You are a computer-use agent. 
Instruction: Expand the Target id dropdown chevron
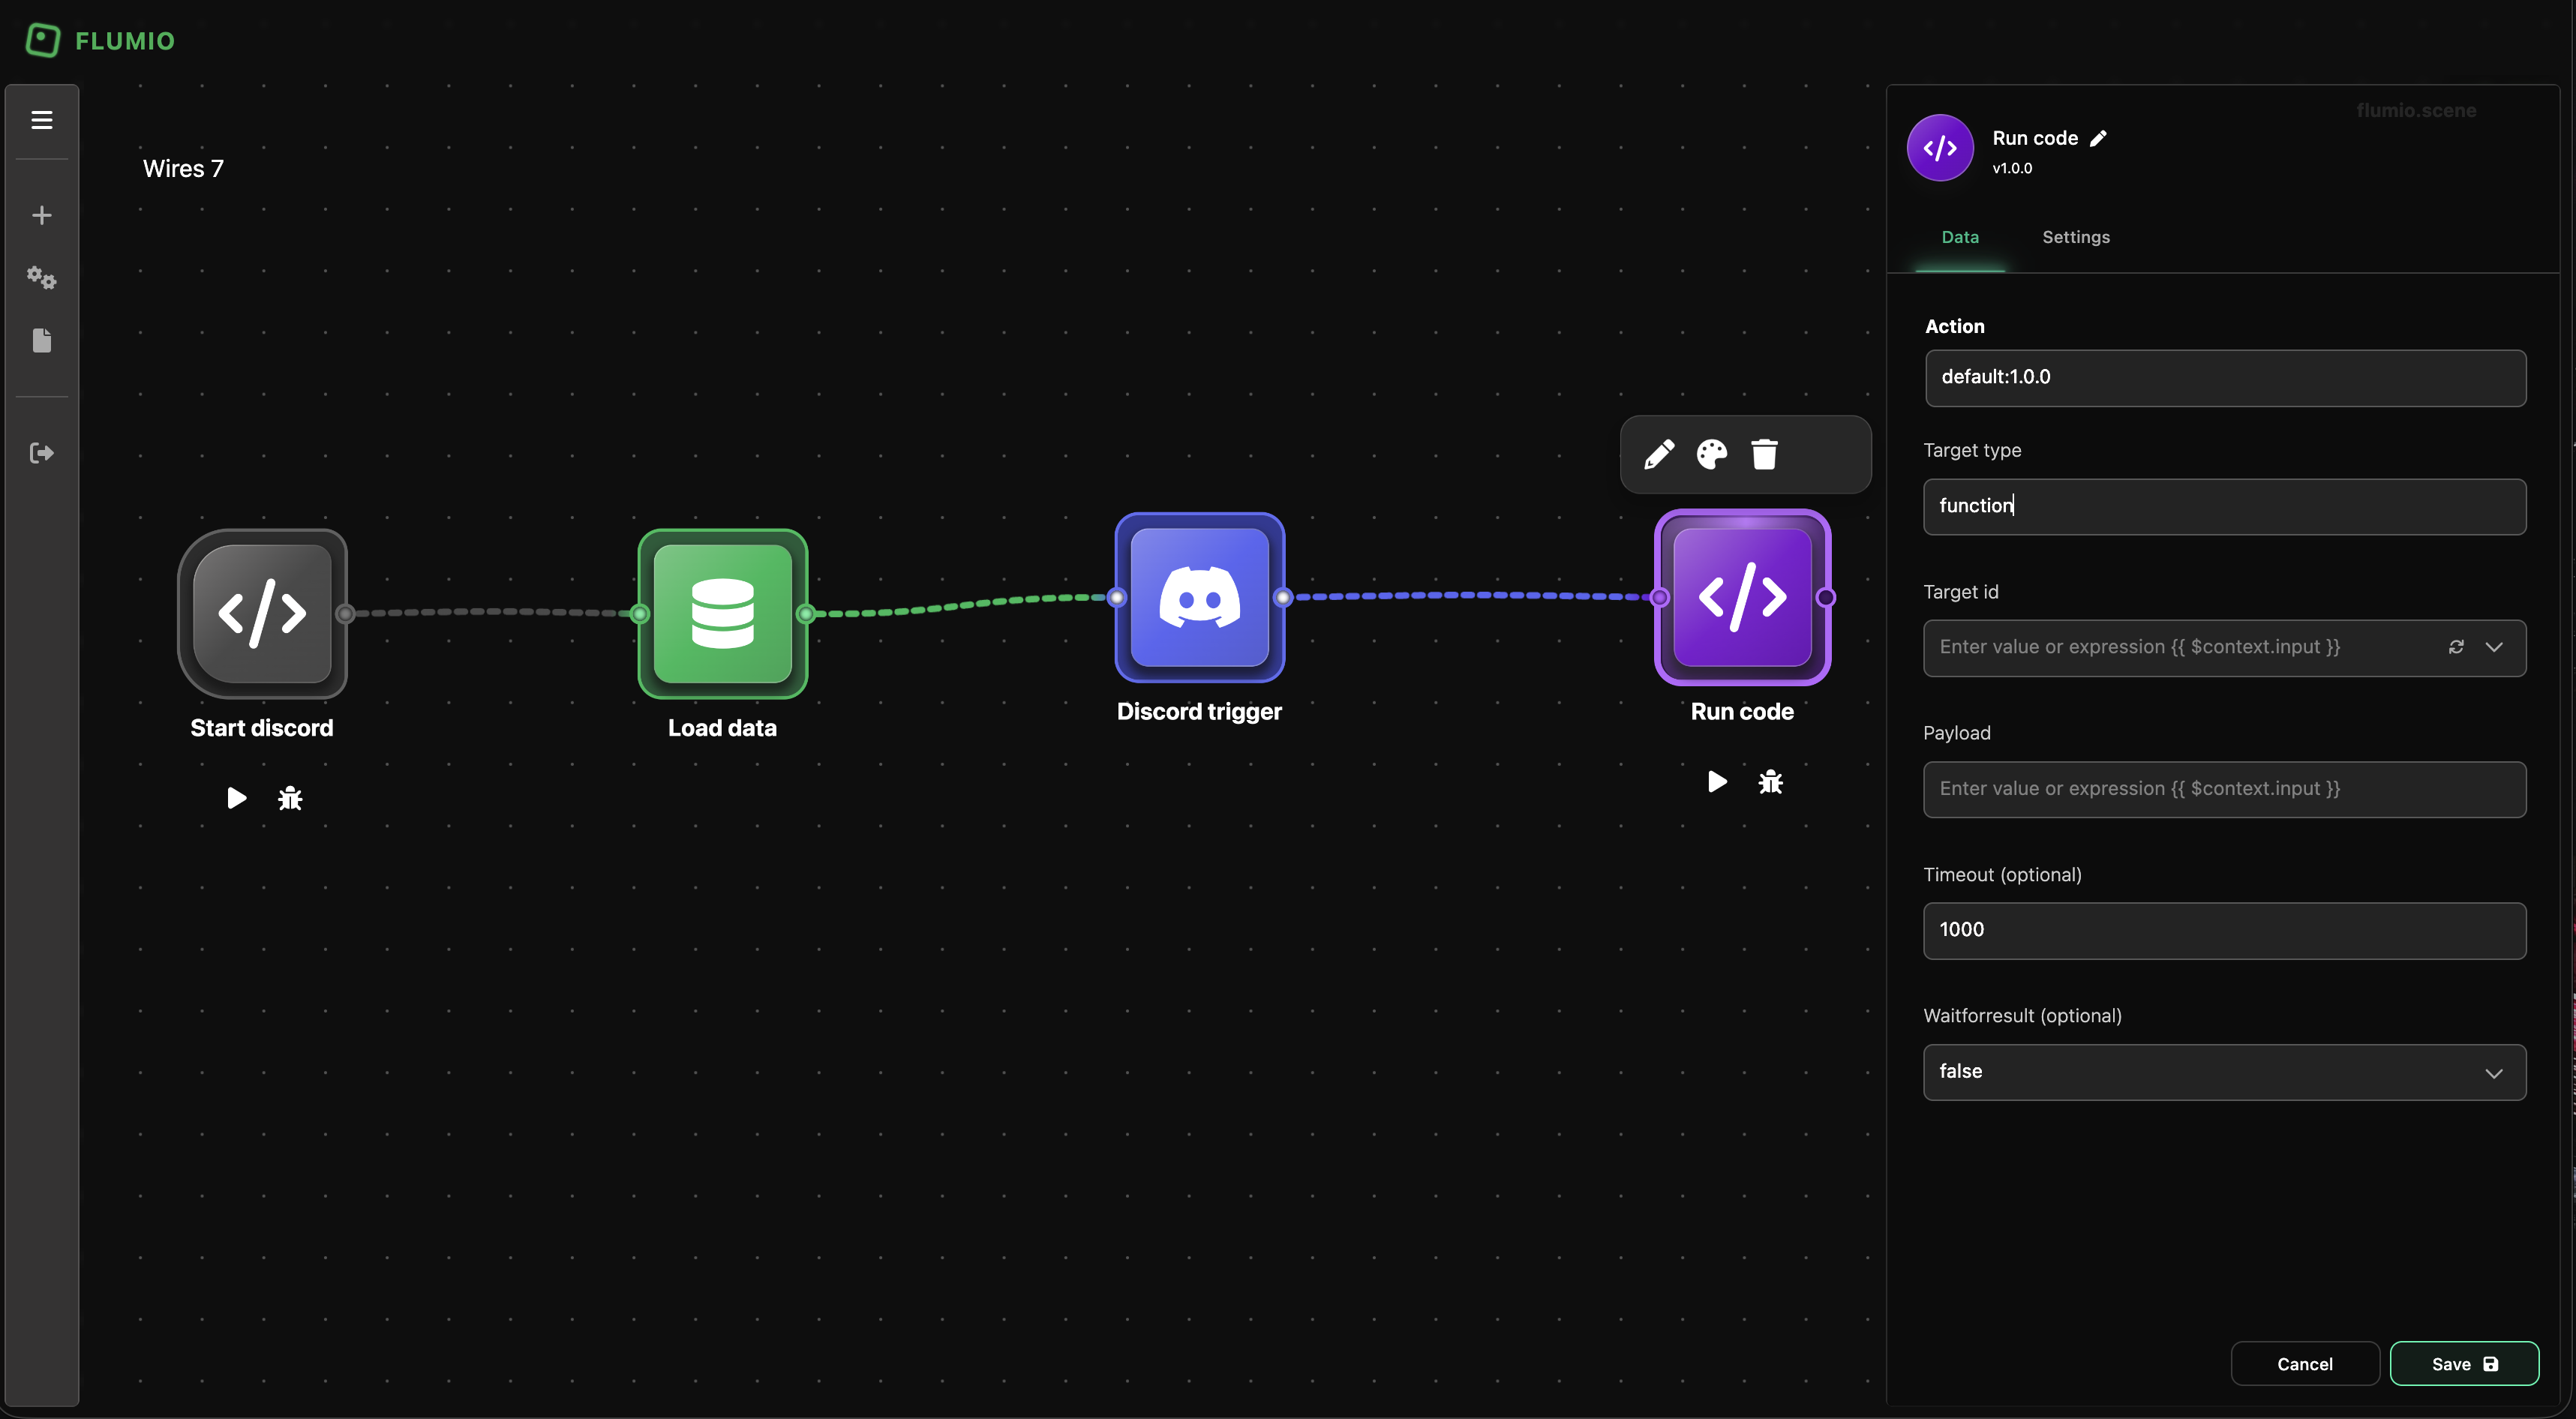tap(2493, 647)
